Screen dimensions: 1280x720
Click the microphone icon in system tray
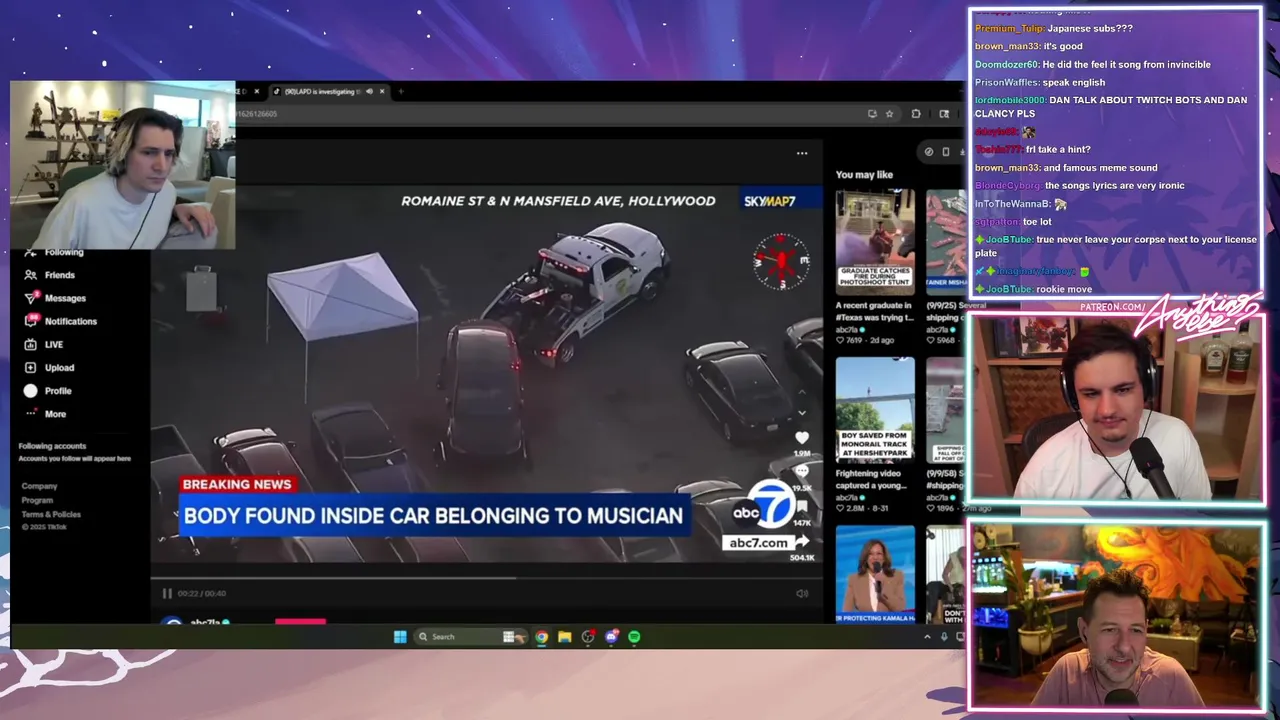coord(944,636)
